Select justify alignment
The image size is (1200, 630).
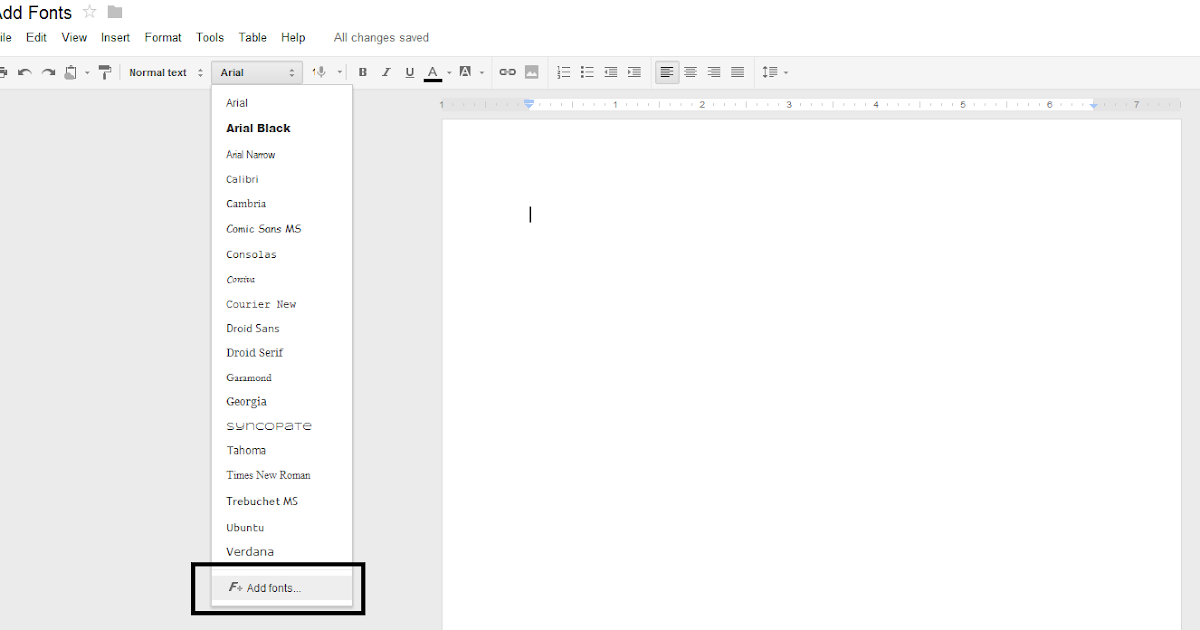click(737, 72)
